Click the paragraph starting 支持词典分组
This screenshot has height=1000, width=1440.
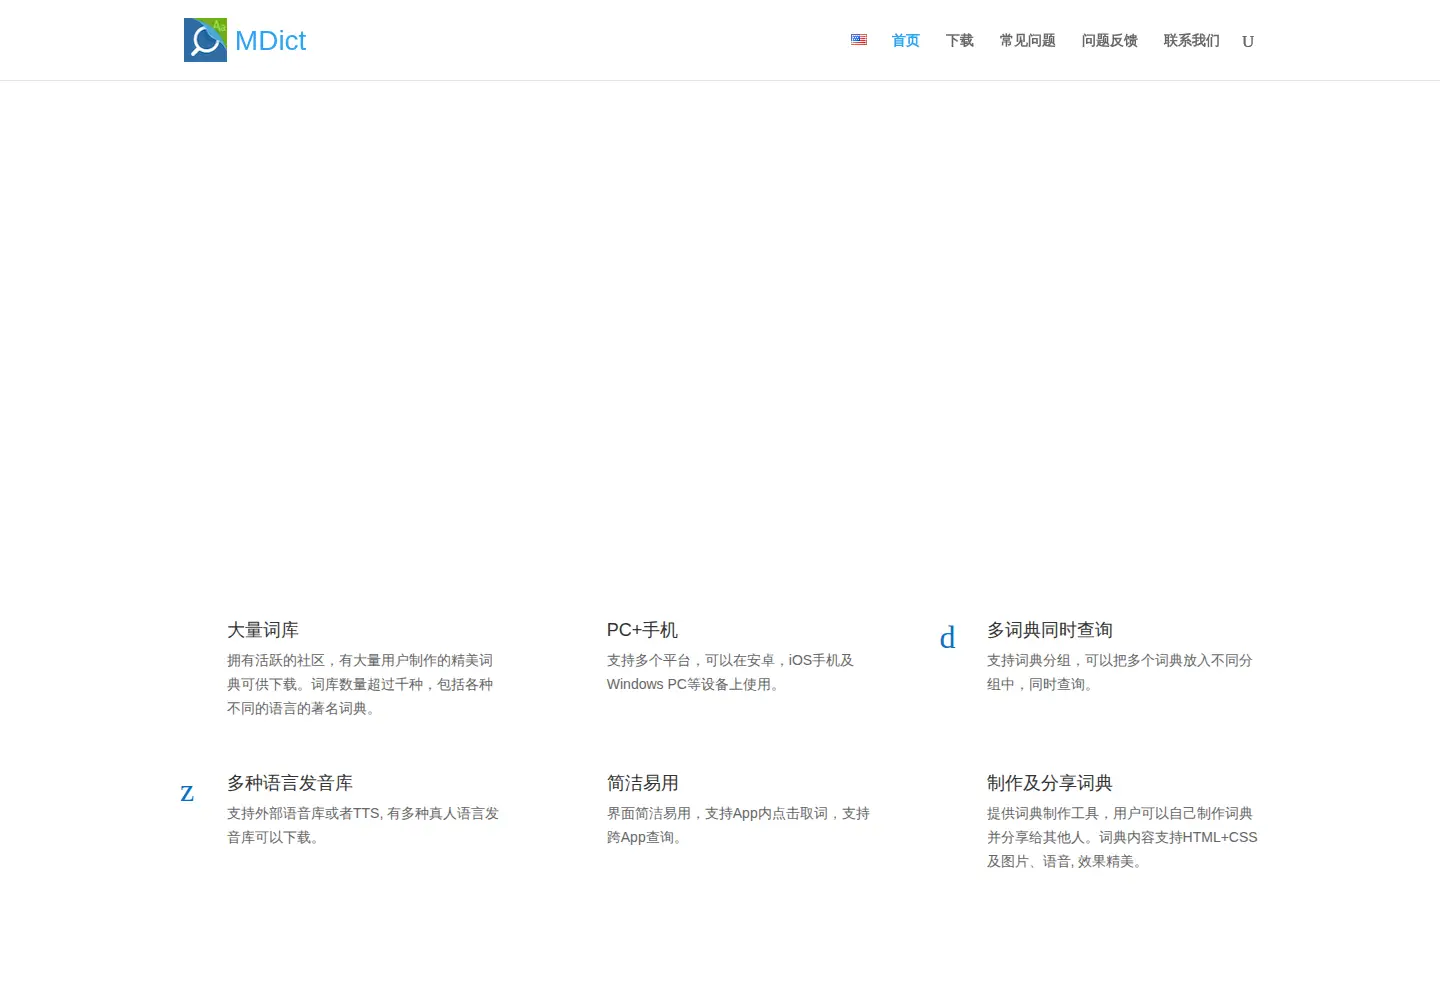tap(1120, 673)
